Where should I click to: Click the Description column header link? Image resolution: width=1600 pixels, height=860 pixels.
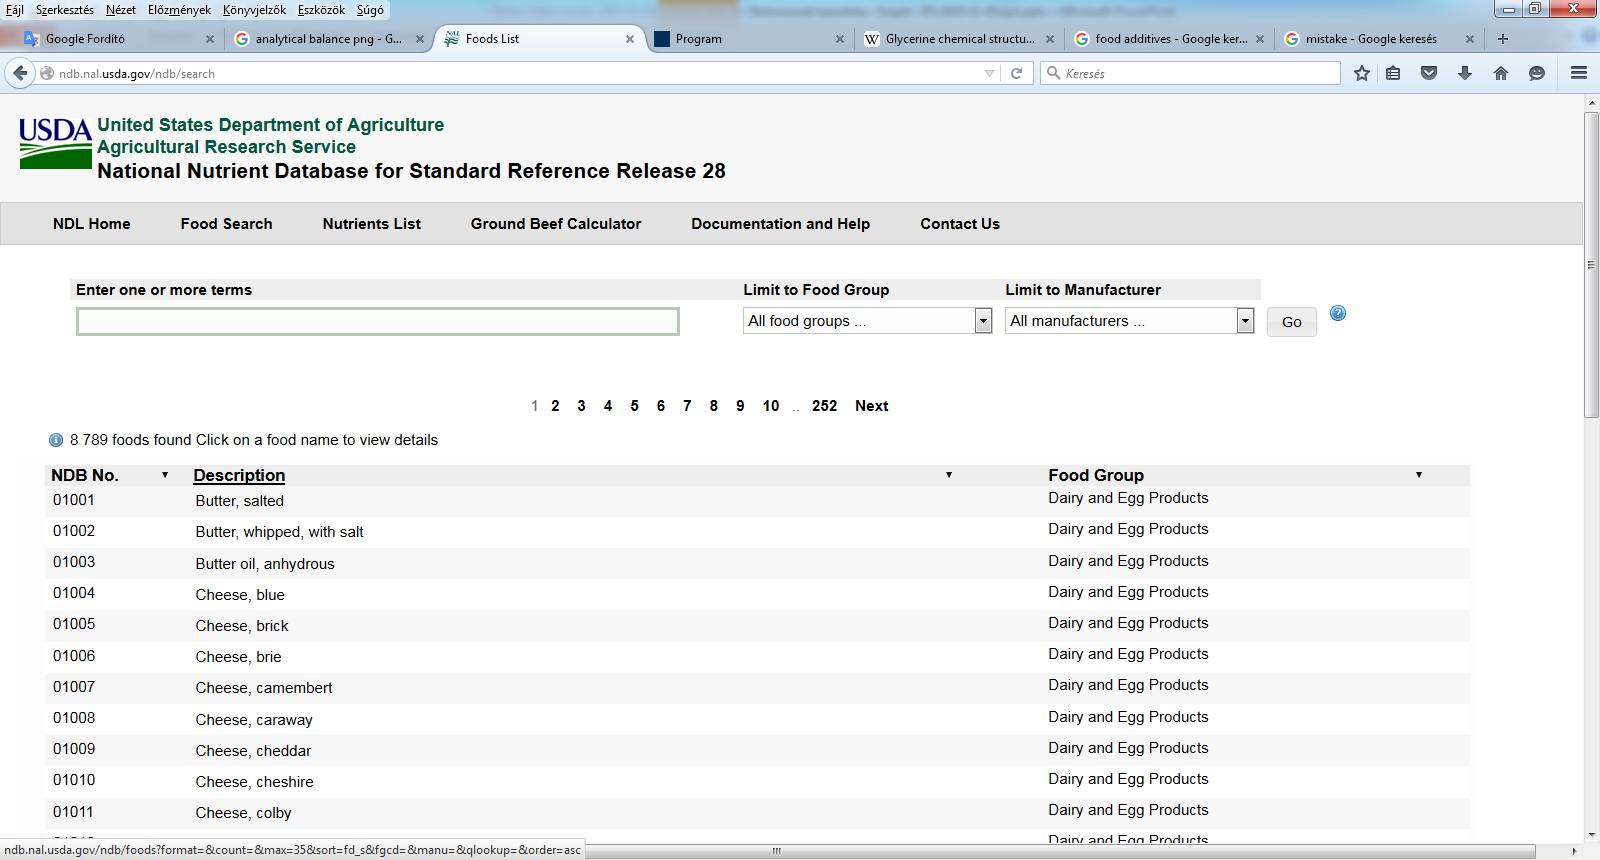pyautogui.click(x=239, y=475)
